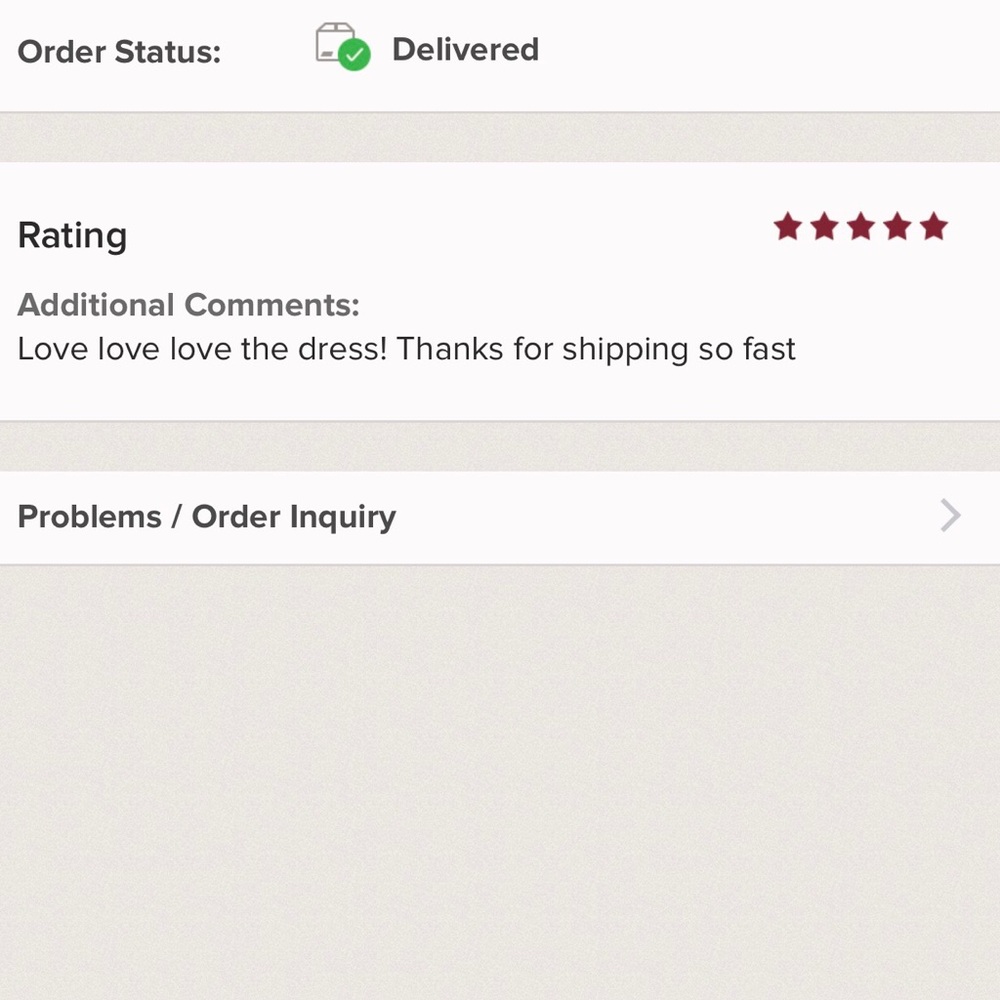Click the word "Inquiry" in the bottom row
1000x1000 pixels.
(x=342, y=517)
